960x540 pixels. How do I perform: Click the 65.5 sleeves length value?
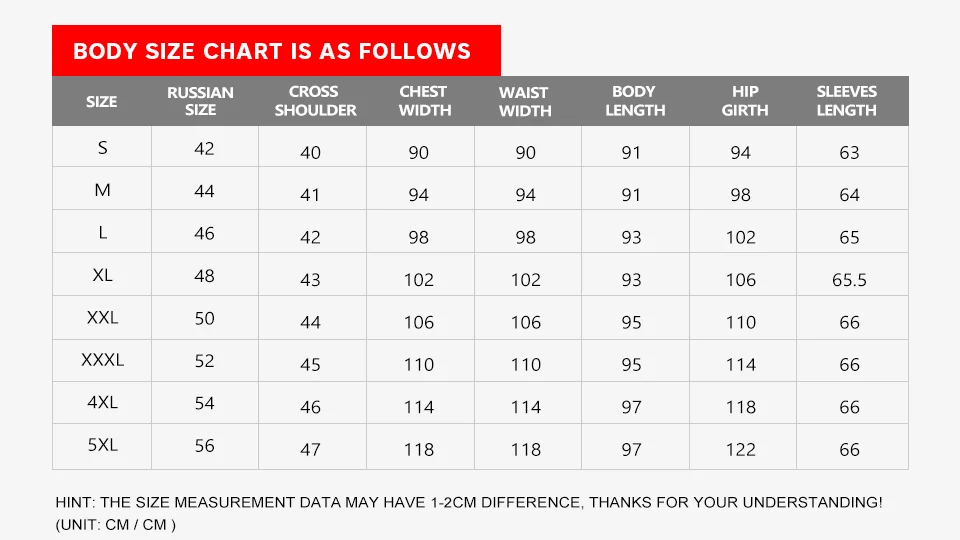(849, 280)
